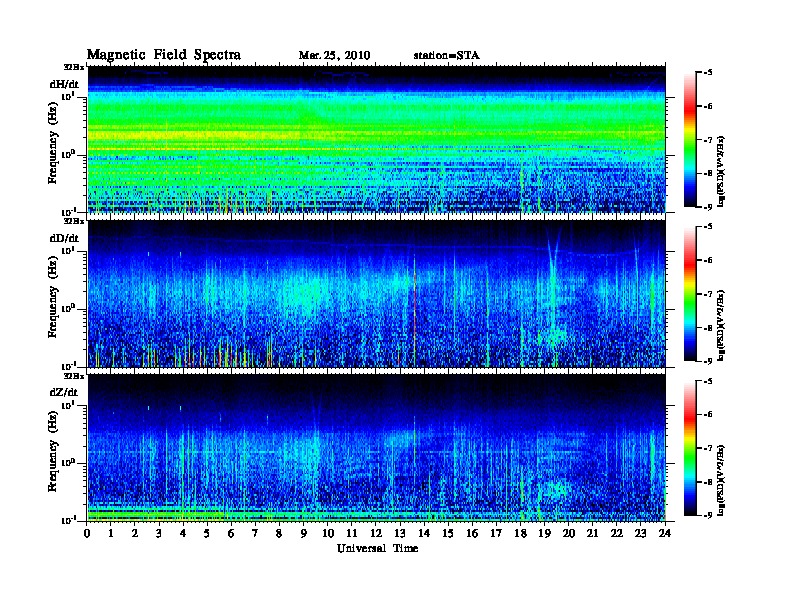
Task: Click hour "6" on the Universal Time axis
Action: point(231,533)
